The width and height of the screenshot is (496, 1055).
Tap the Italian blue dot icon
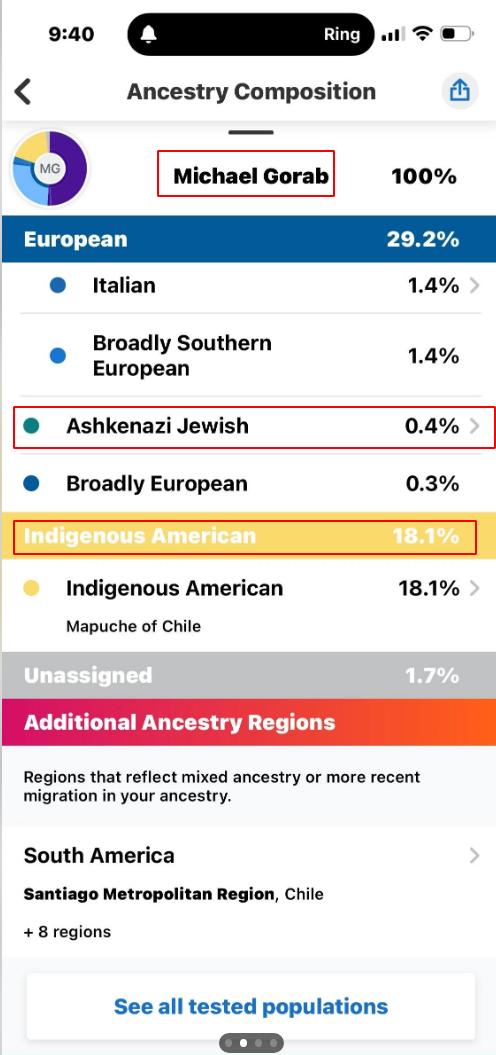click(58, 285)
